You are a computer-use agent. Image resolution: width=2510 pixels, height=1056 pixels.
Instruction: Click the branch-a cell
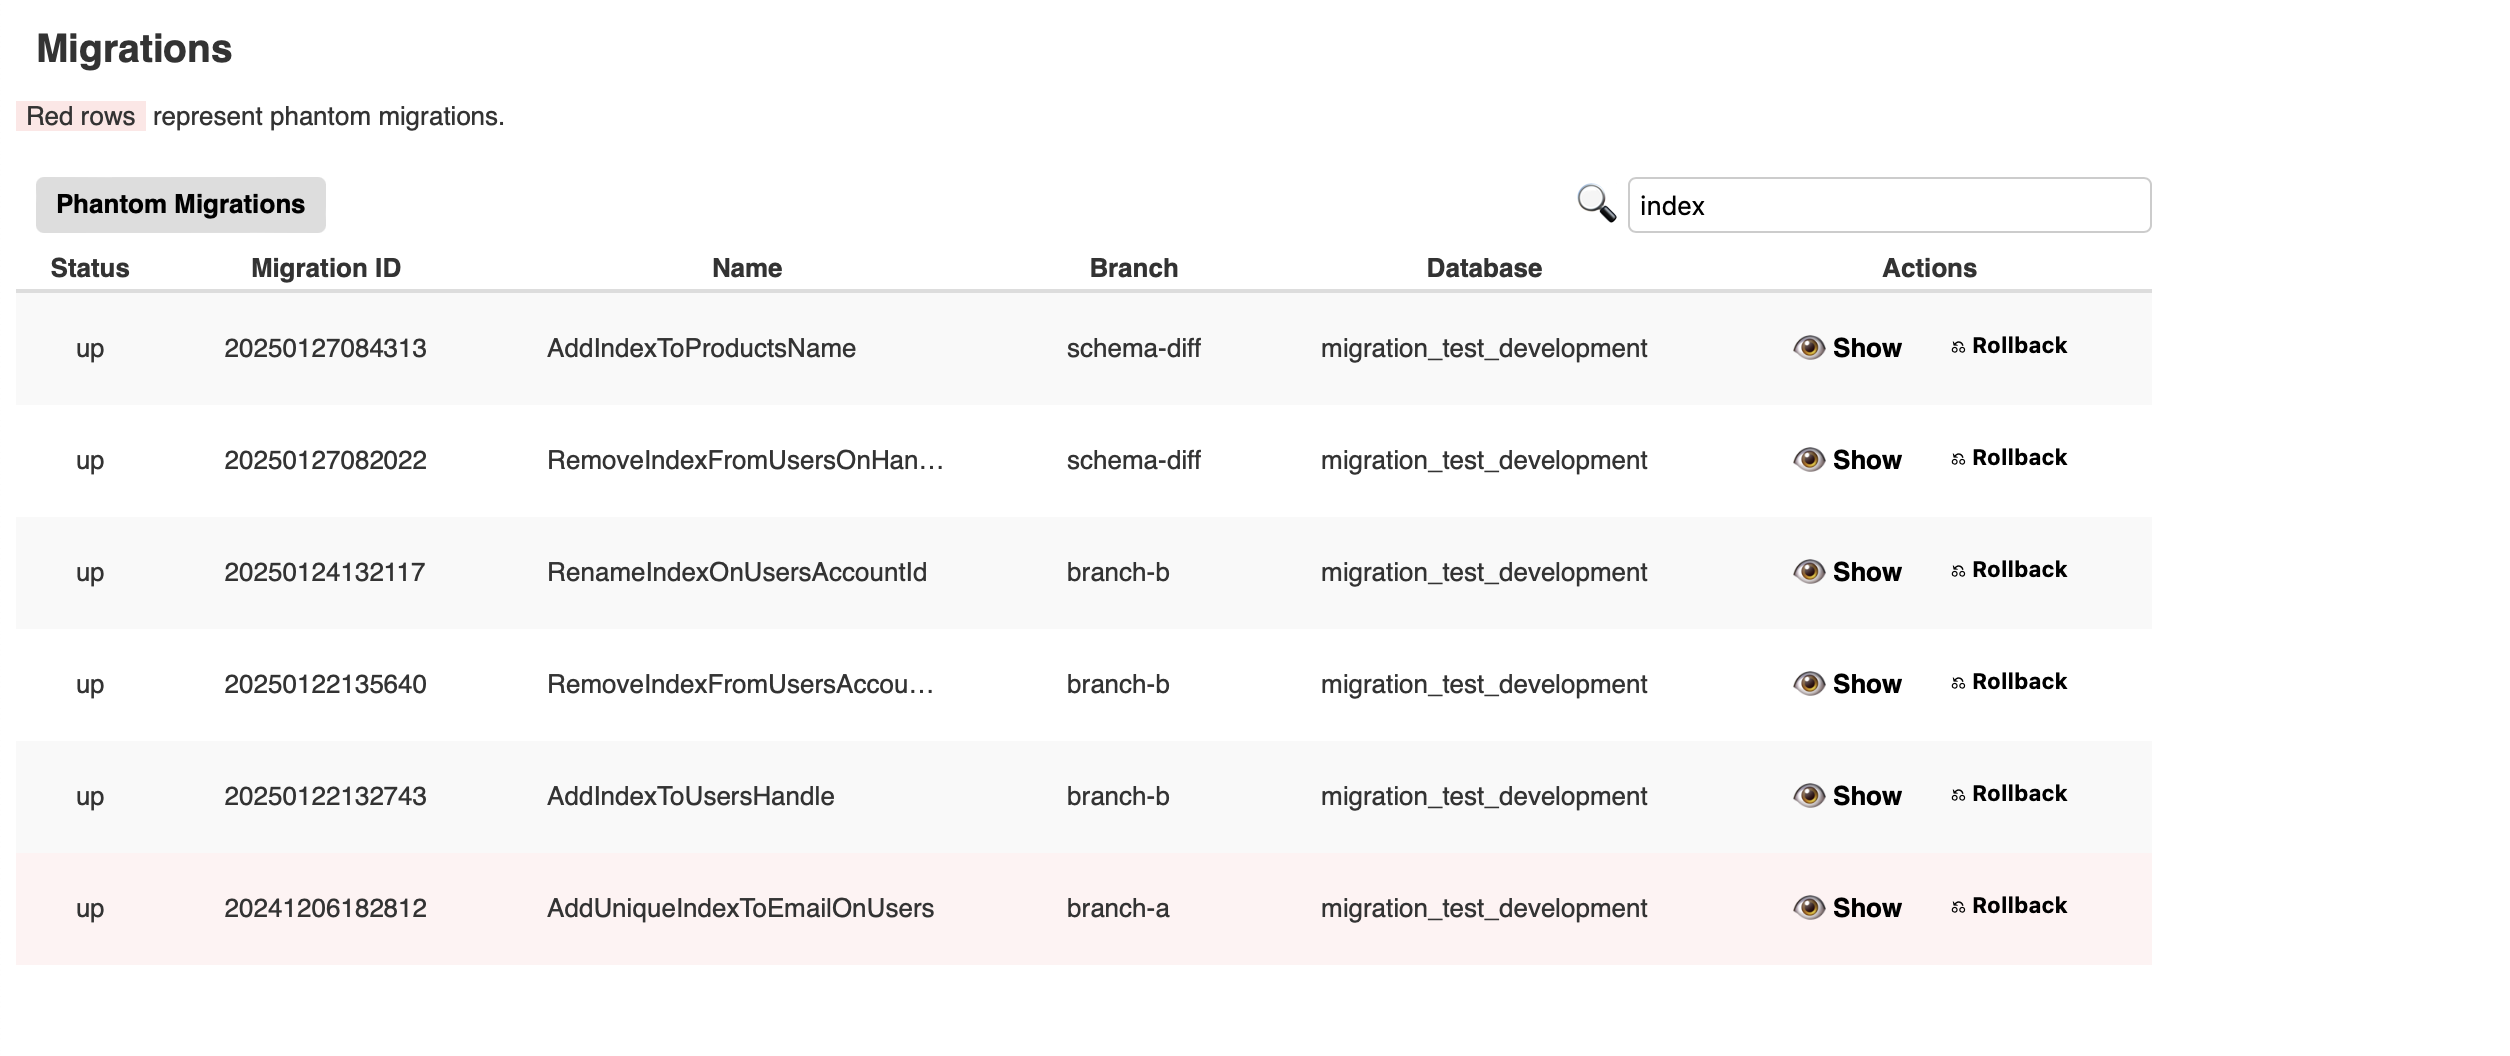1118,908
